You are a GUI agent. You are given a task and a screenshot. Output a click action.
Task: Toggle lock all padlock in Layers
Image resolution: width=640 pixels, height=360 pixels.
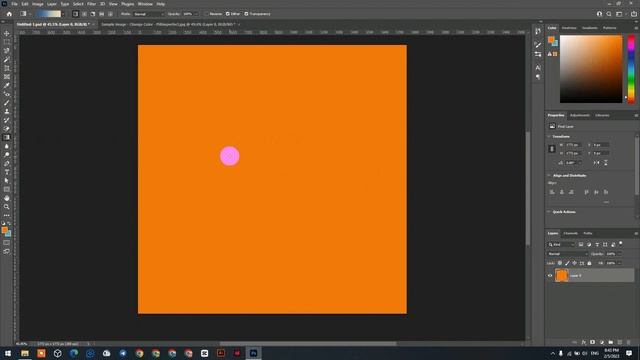589,263
